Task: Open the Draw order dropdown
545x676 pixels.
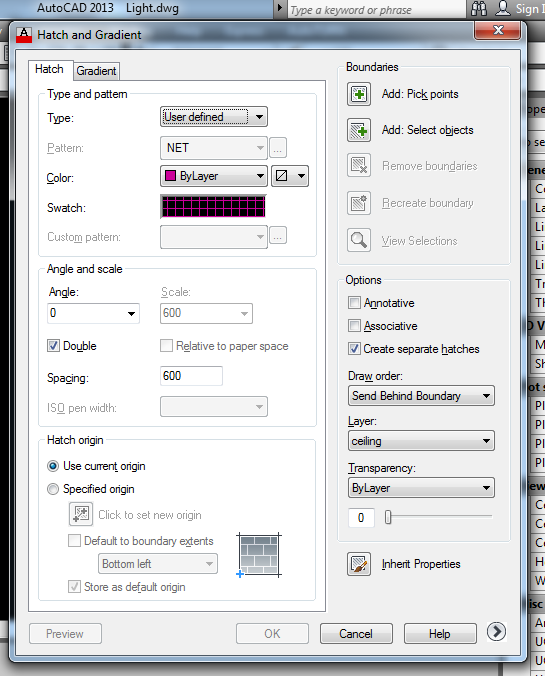Action: click(x=421, y=396)
